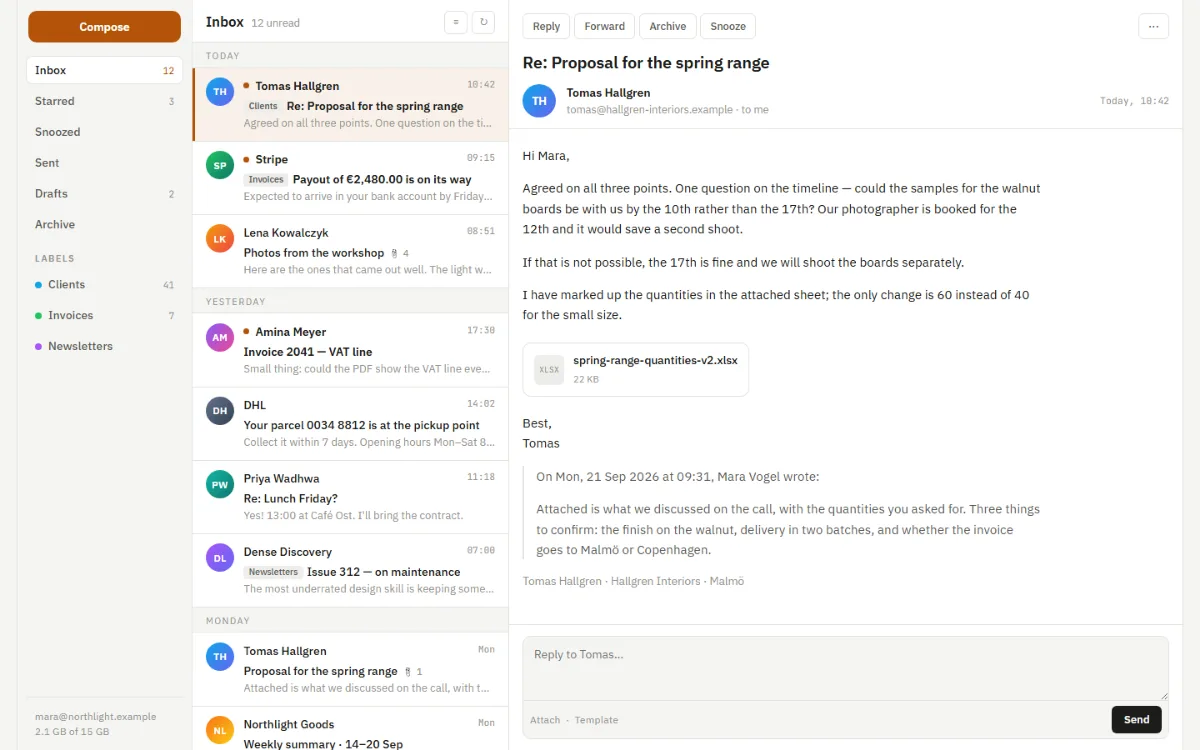The image size is (1200, 750).
Task: Click the Tomas Hallgren signature line
Action: tap(633, 581)
